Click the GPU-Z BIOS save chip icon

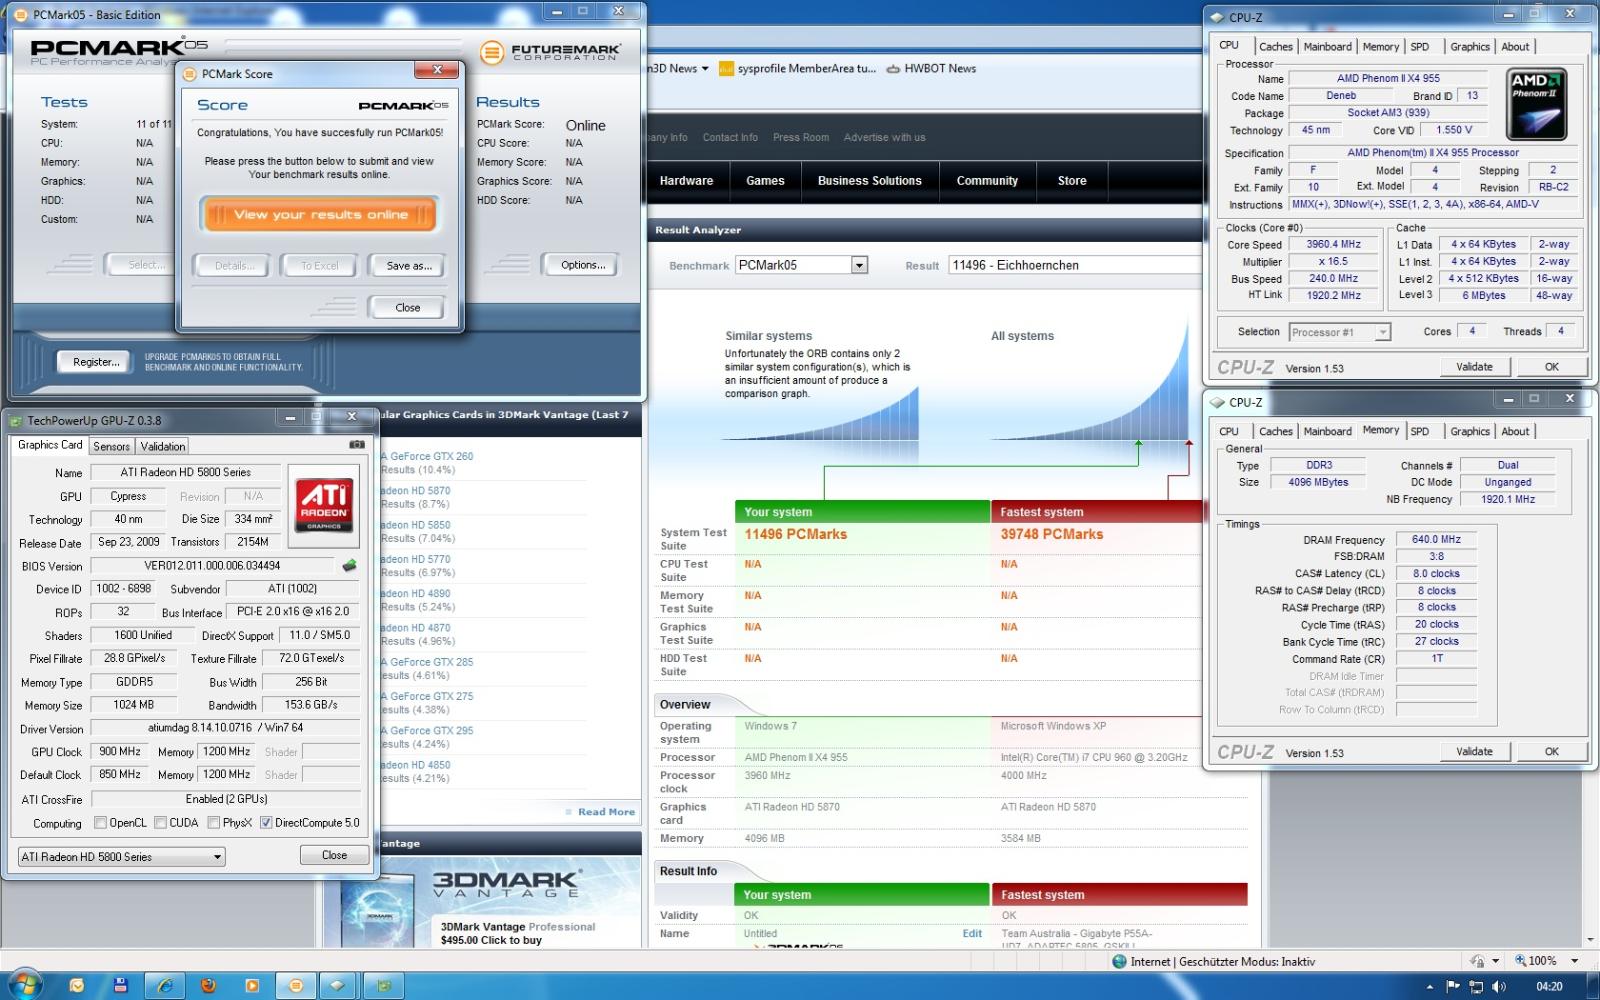(x=349, y=566)
